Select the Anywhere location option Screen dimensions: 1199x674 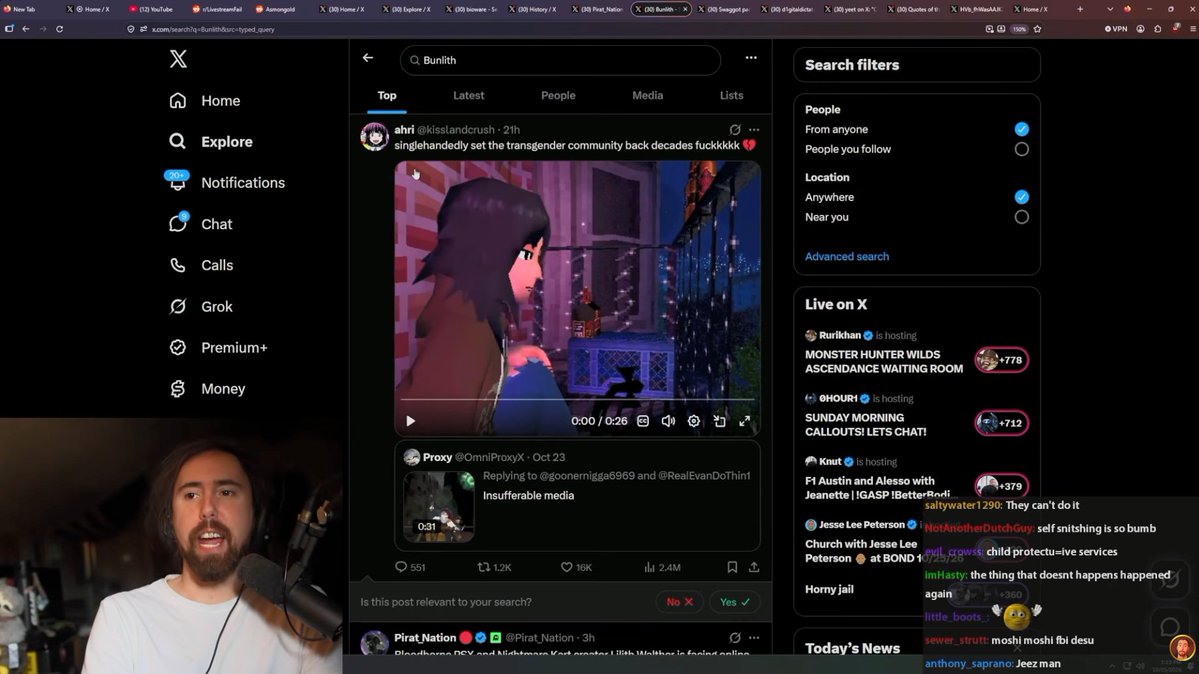(x=1022, y=197)
